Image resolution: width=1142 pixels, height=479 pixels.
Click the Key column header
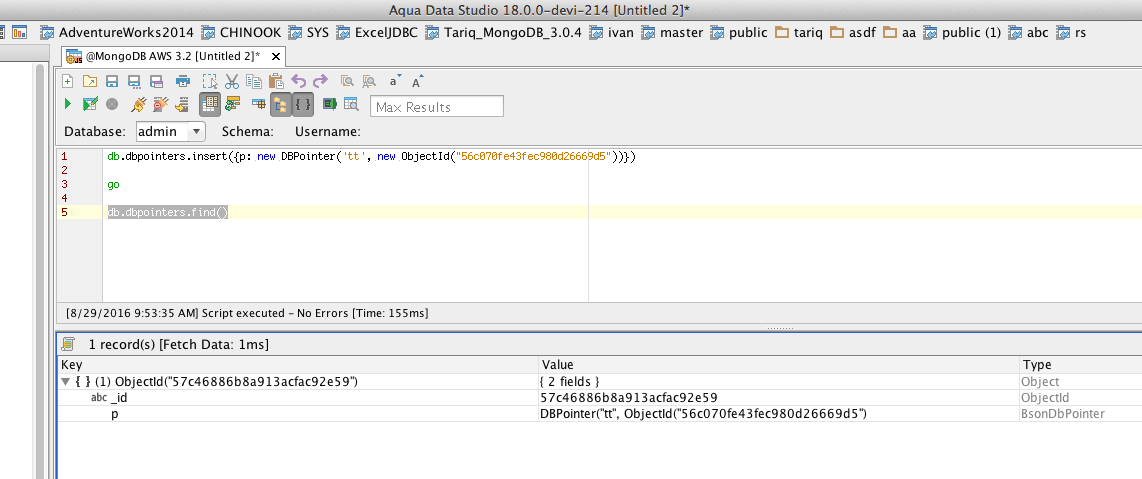pos(298,365)
